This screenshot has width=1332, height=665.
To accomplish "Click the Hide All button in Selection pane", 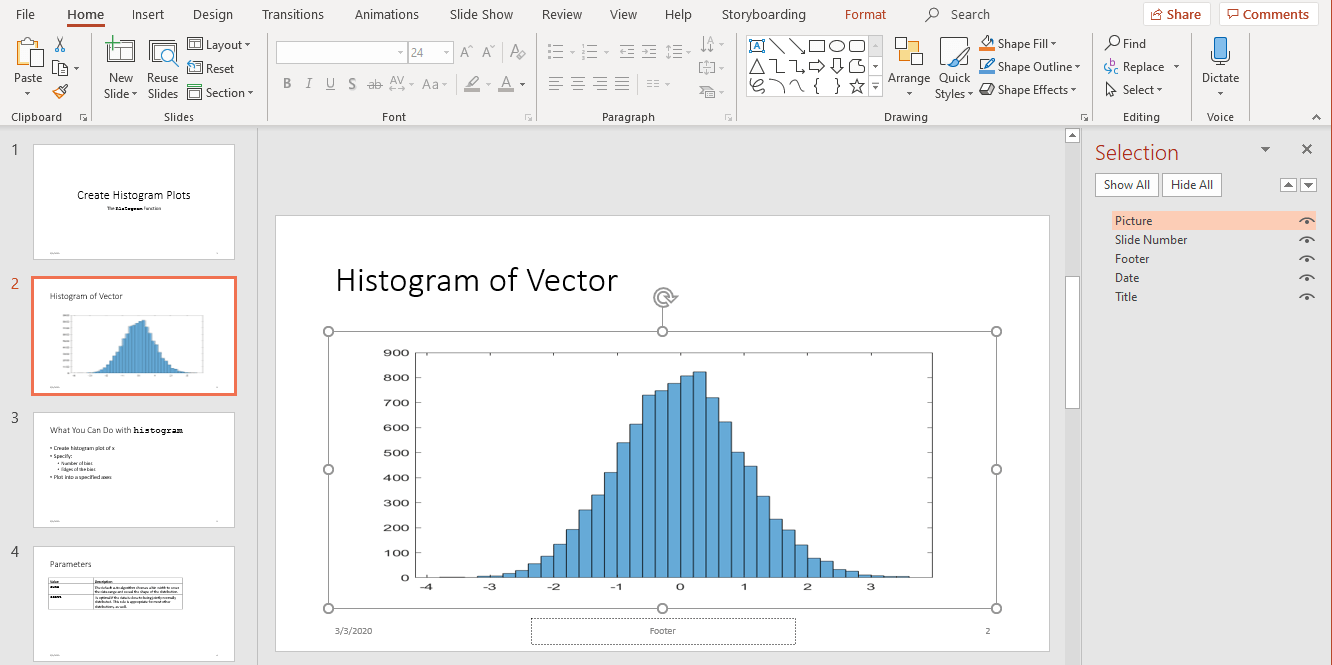I will pos(1191,184).
